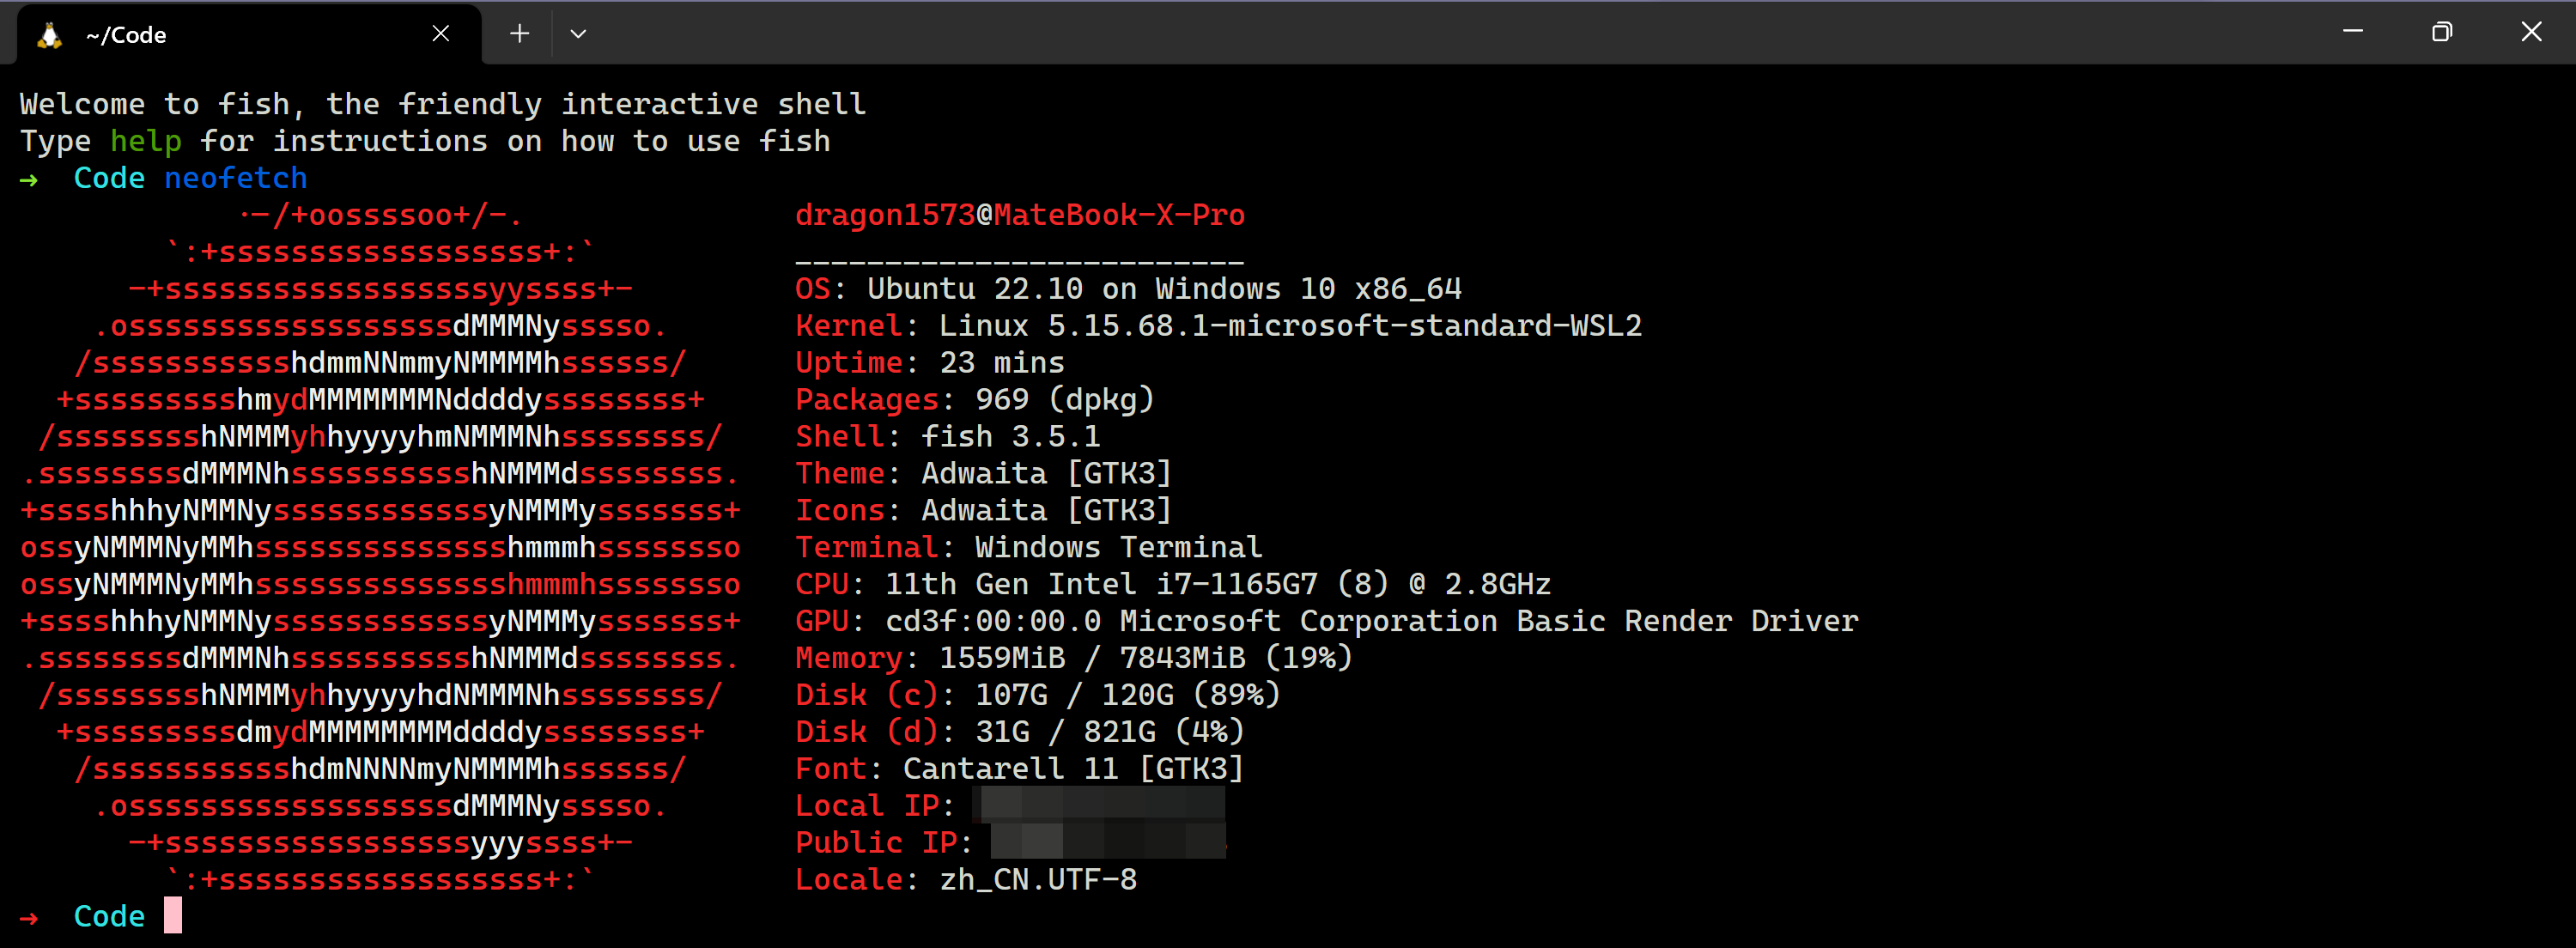Select the ~/Code tab title
The width and height of the screenshot is (2576, 948).
pyautogui.click(x=126, y=35)
